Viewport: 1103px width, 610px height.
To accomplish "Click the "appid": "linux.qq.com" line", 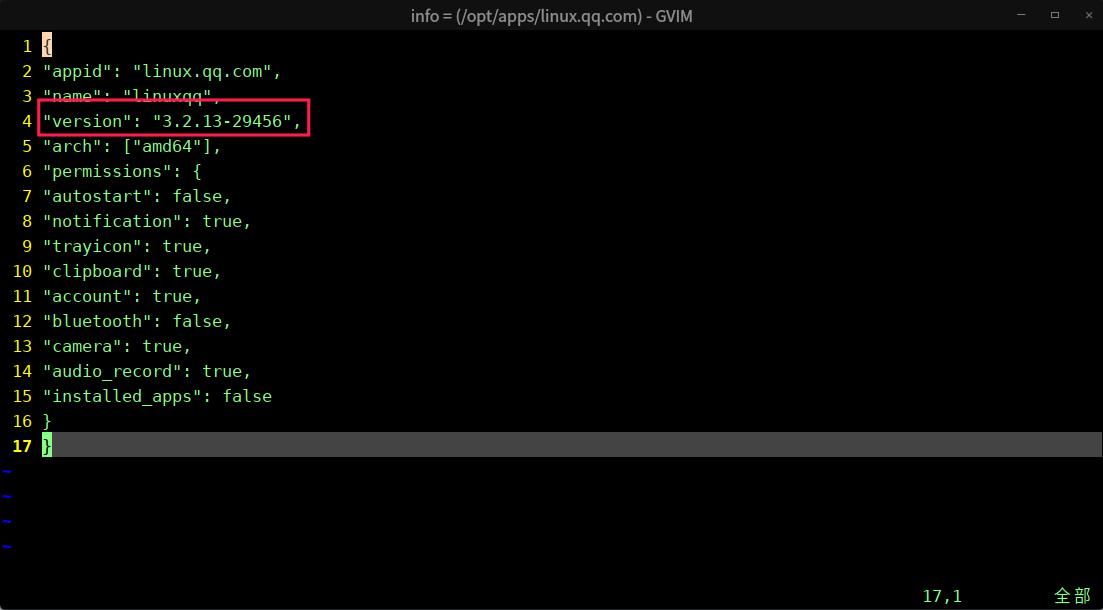I will [x=162, y=71].
